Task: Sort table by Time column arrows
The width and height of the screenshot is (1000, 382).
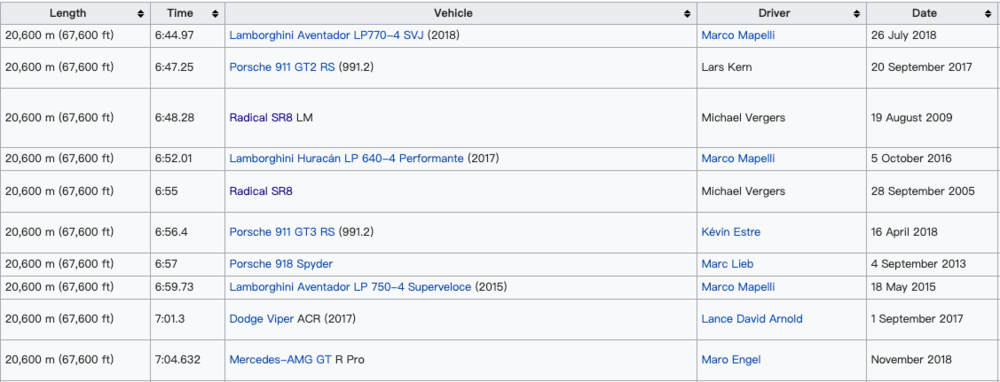Action: 215,13
